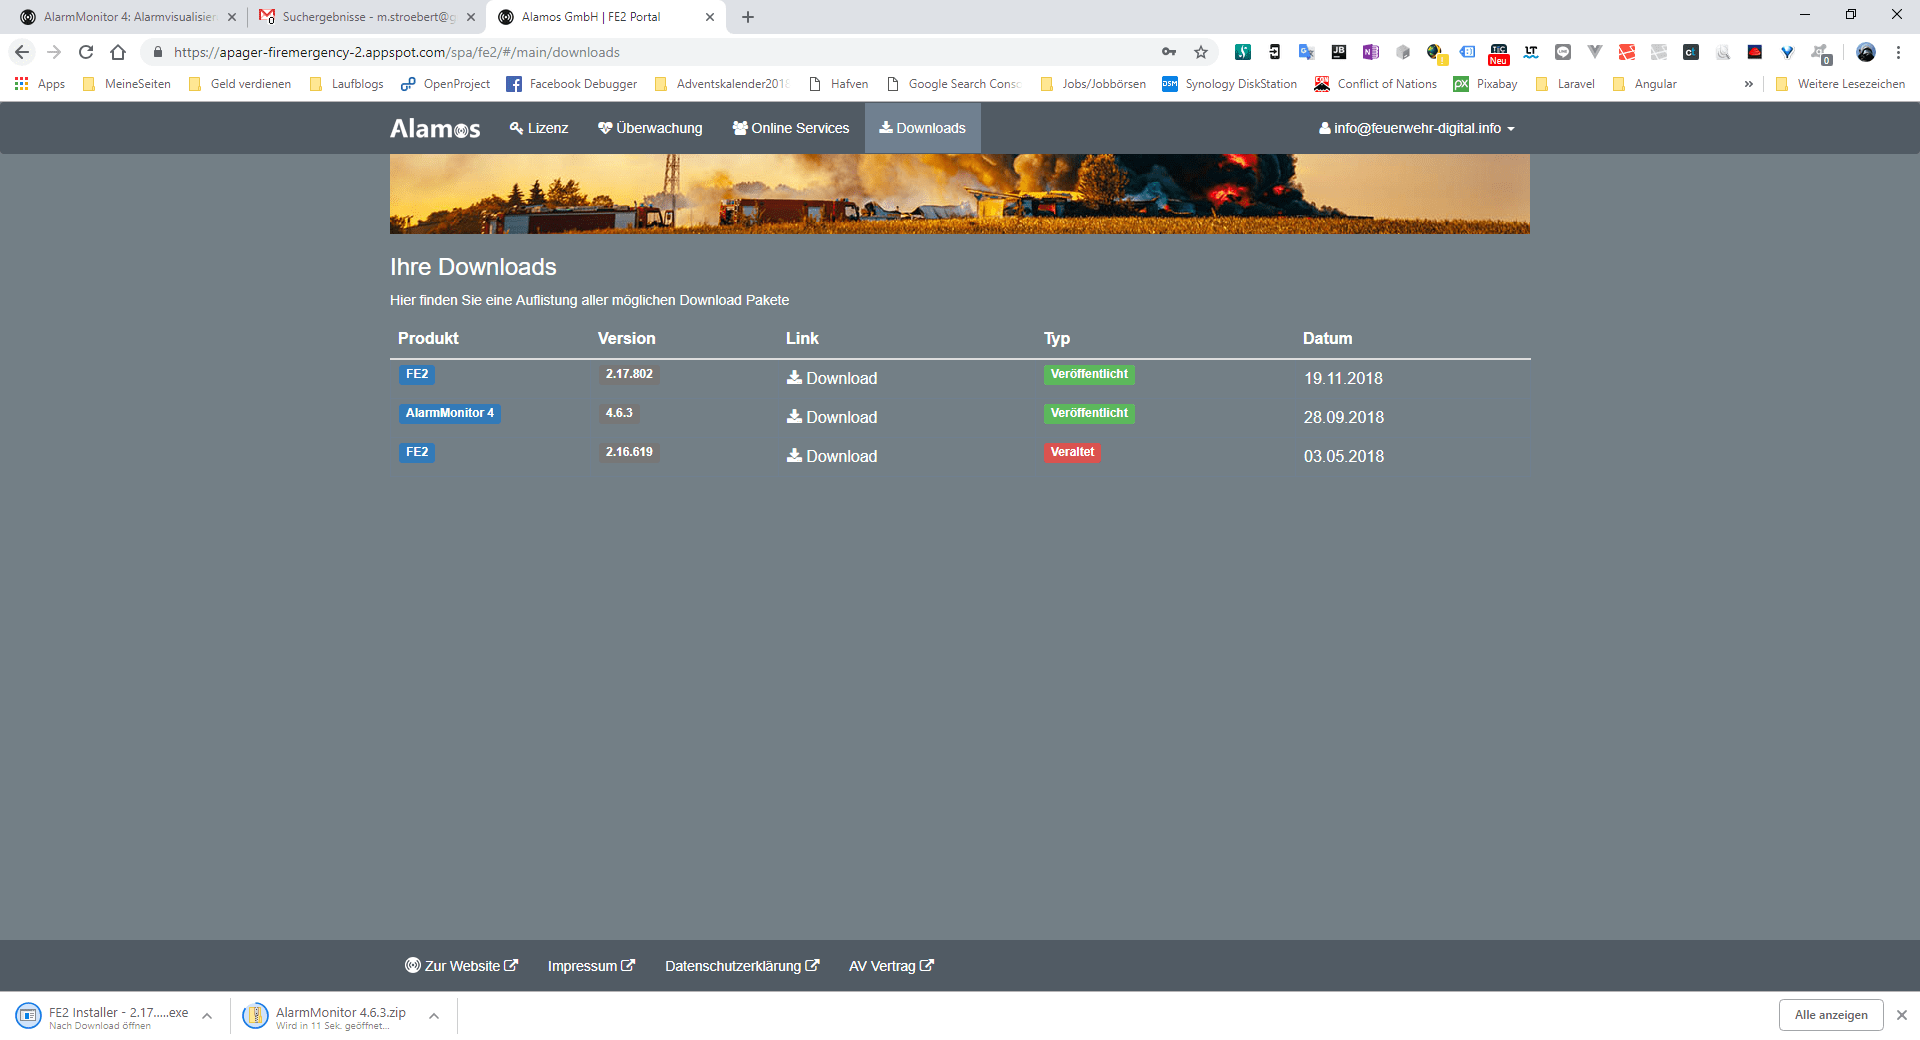
Task: Click the Veröffentlicht badge in the 19.11.2018 row
Action: [1089, 374]
